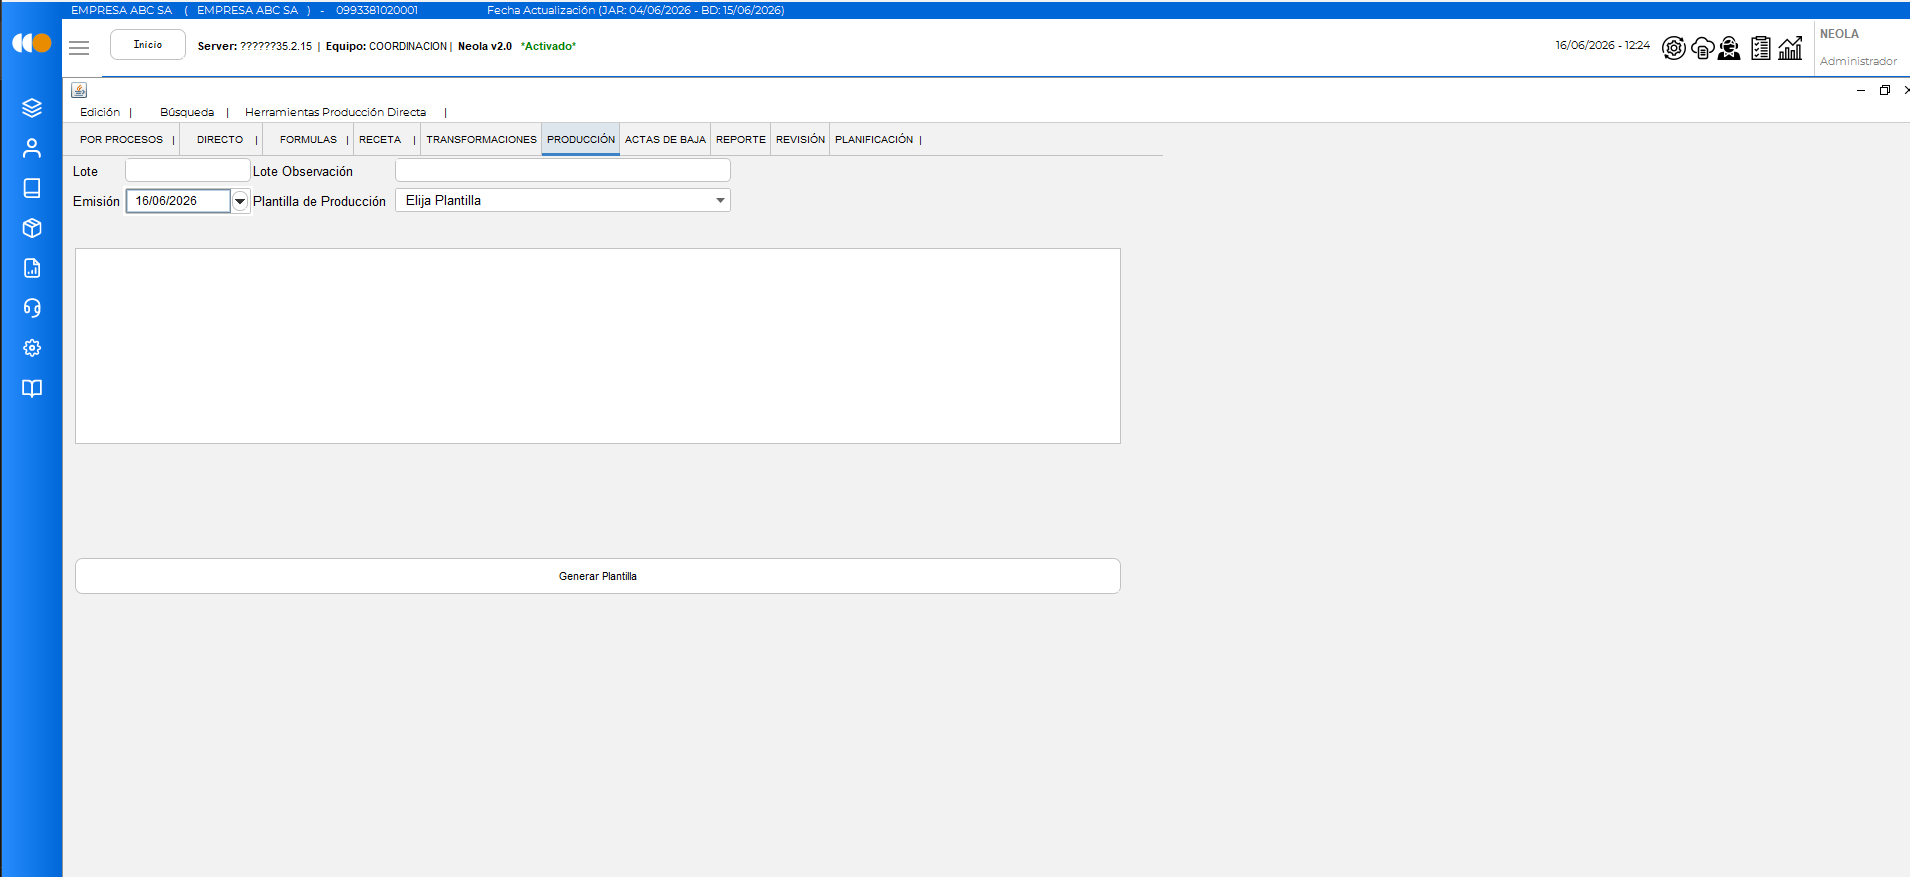Click the Administrador role label

click(x=1858, y=61)
